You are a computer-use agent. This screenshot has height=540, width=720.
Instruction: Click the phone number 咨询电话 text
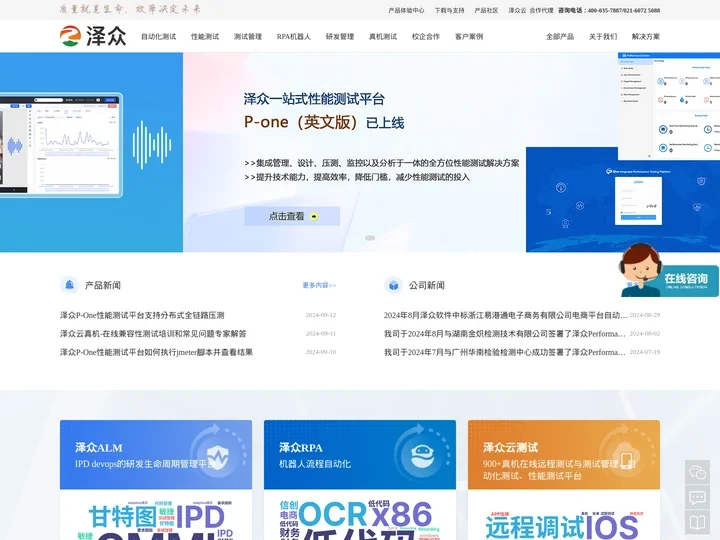609,10
